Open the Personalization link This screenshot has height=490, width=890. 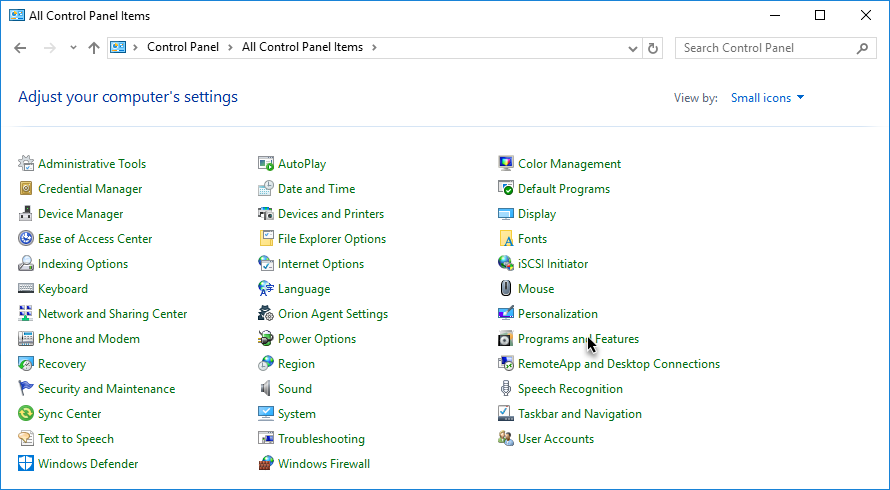coord(557,313)
